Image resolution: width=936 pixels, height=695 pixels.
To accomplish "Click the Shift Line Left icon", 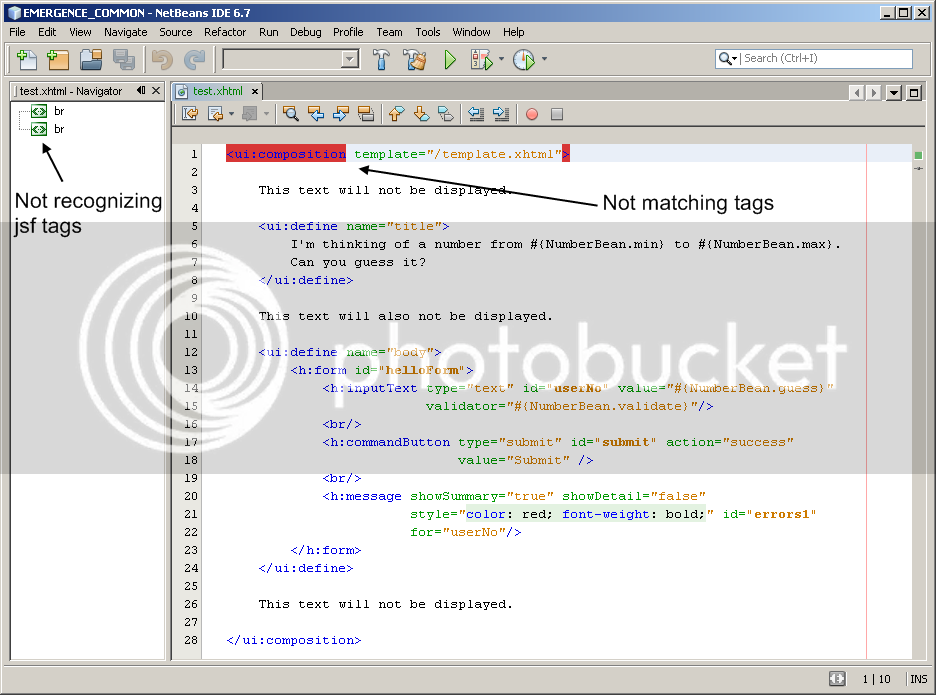I will pos(476,113).
